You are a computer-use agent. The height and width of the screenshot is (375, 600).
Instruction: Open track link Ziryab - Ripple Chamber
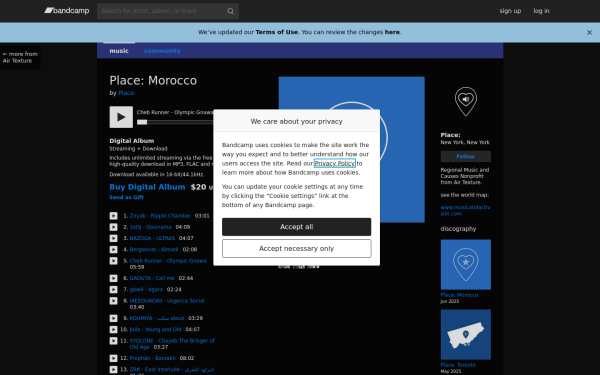coord(160,216)
